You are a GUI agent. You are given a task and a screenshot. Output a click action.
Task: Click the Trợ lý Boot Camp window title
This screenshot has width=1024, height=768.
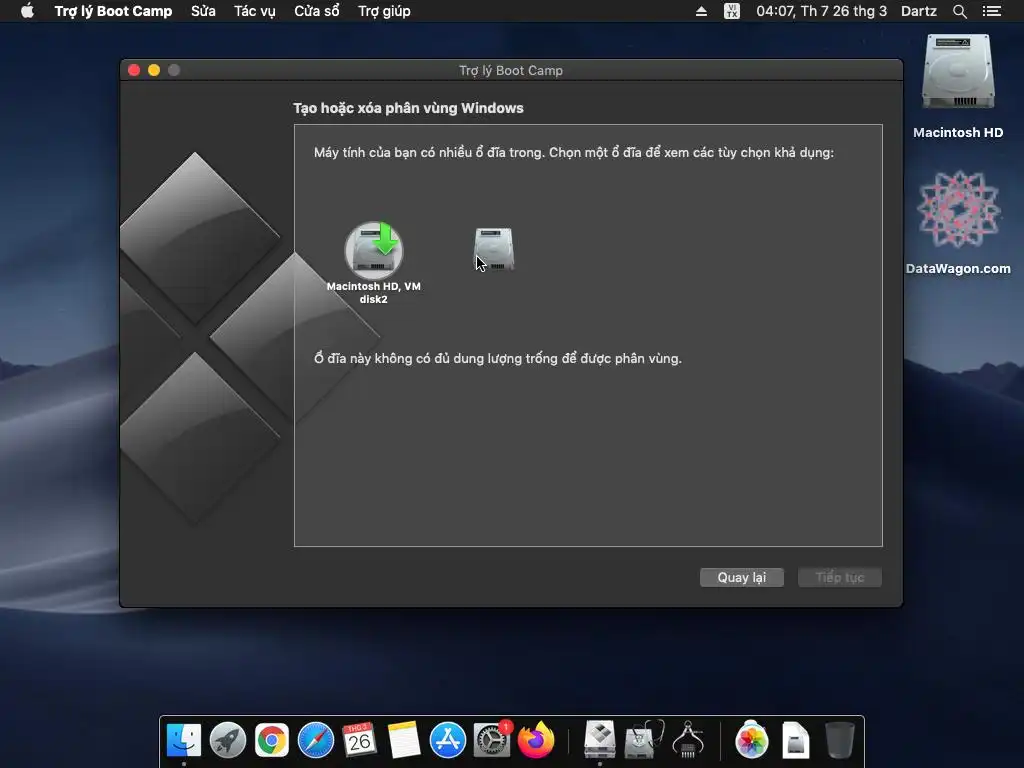pyautogui.click(x=511, y=71)
